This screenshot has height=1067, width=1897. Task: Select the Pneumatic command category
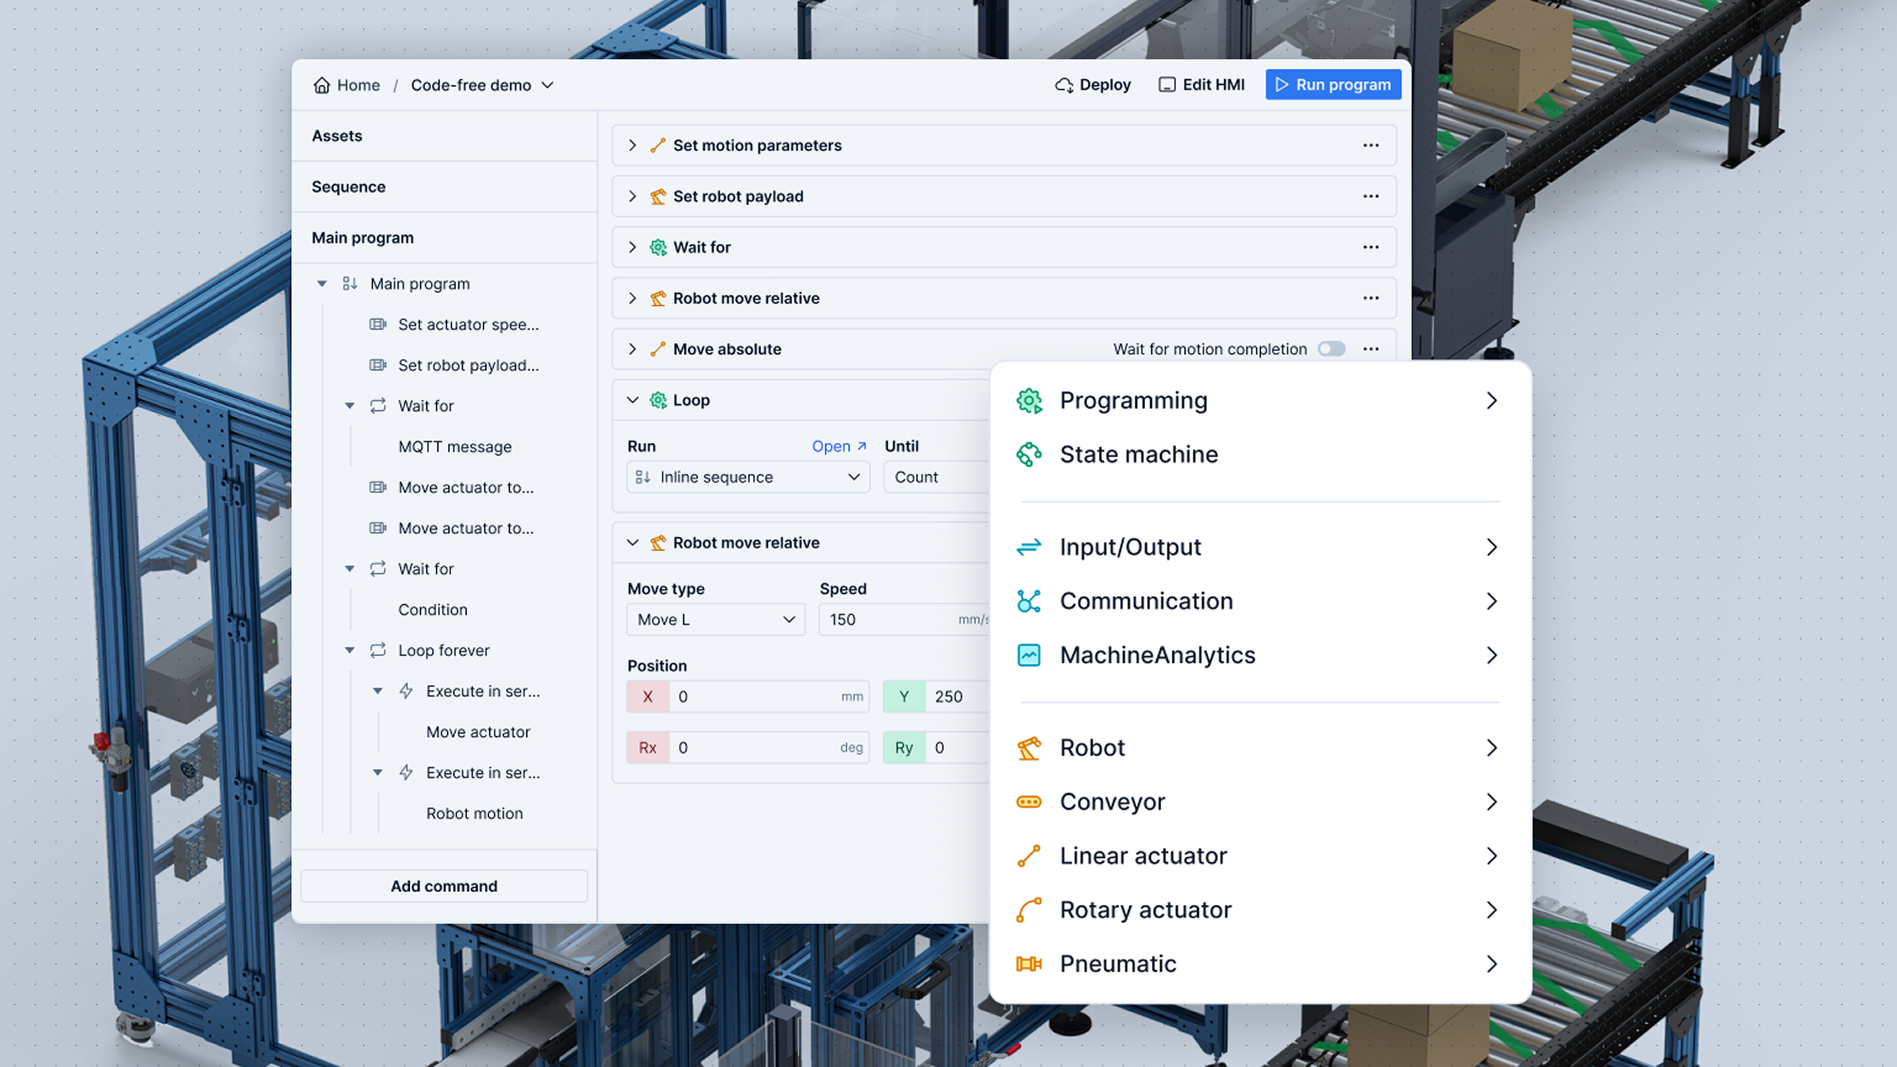pos(1117,964)
